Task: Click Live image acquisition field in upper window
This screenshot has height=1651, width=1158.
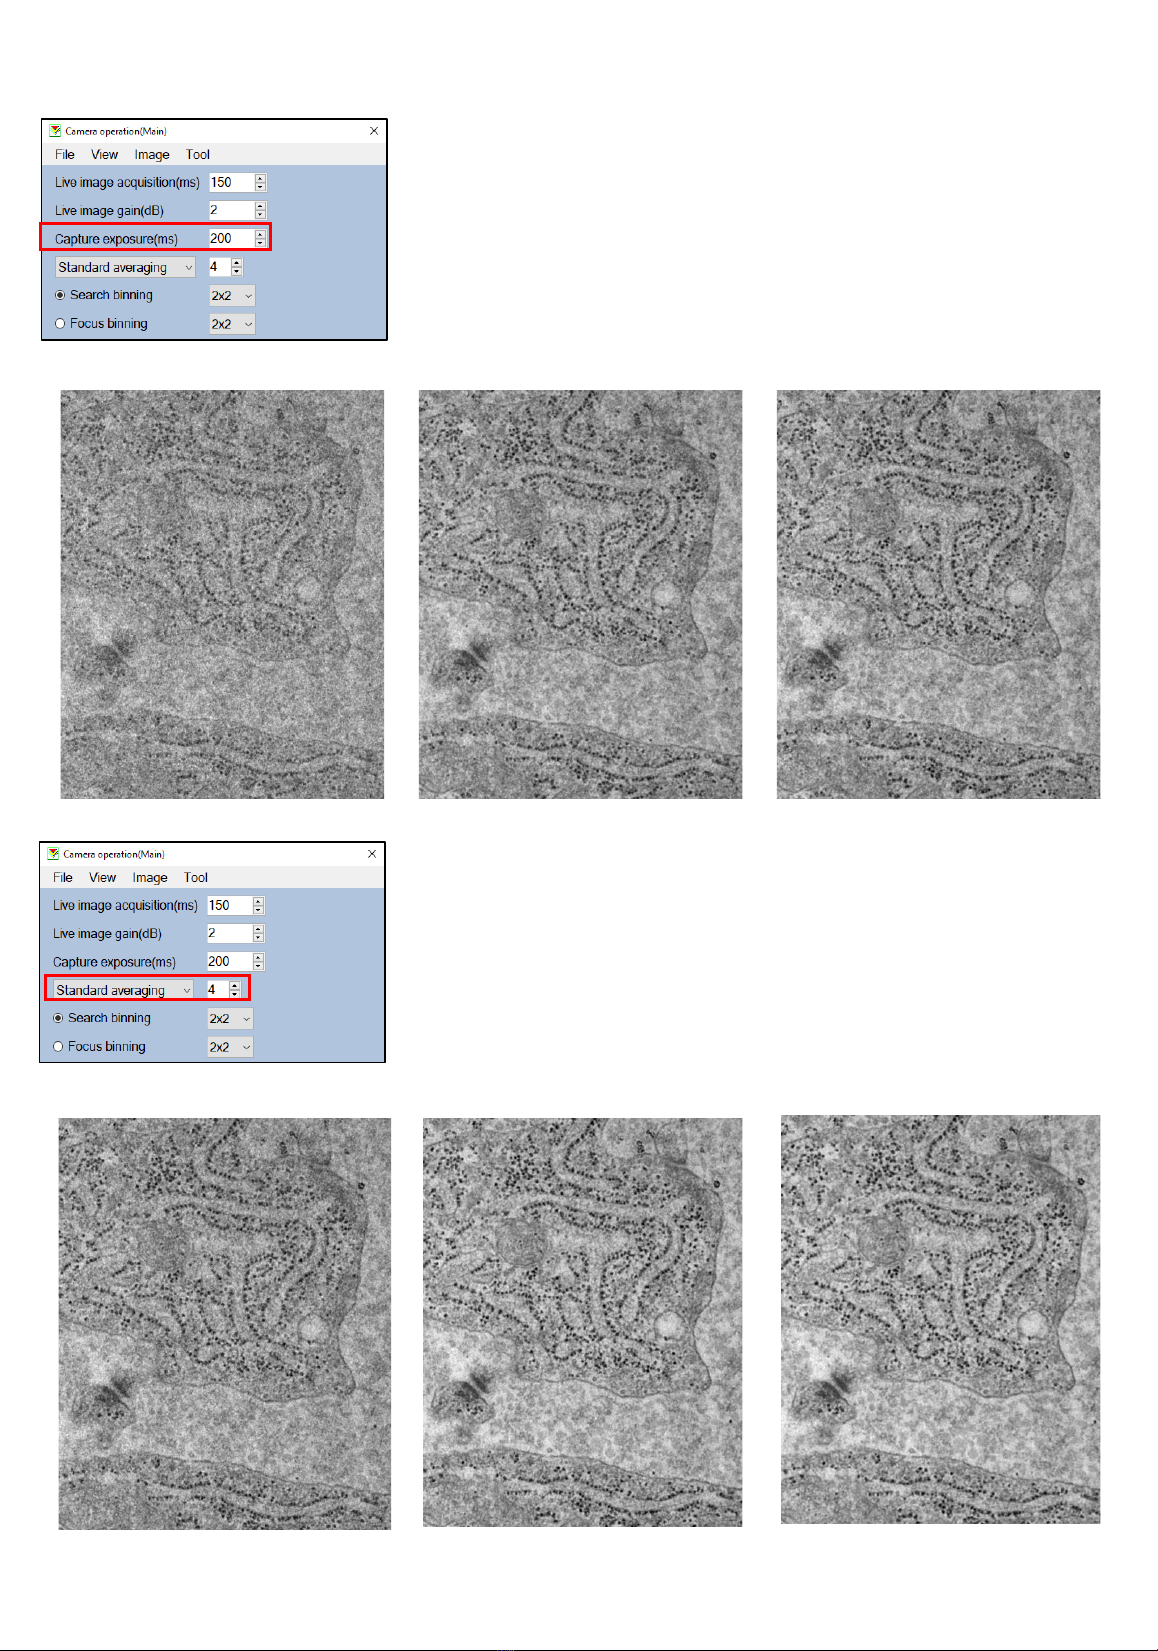Action: coord(231,183)
